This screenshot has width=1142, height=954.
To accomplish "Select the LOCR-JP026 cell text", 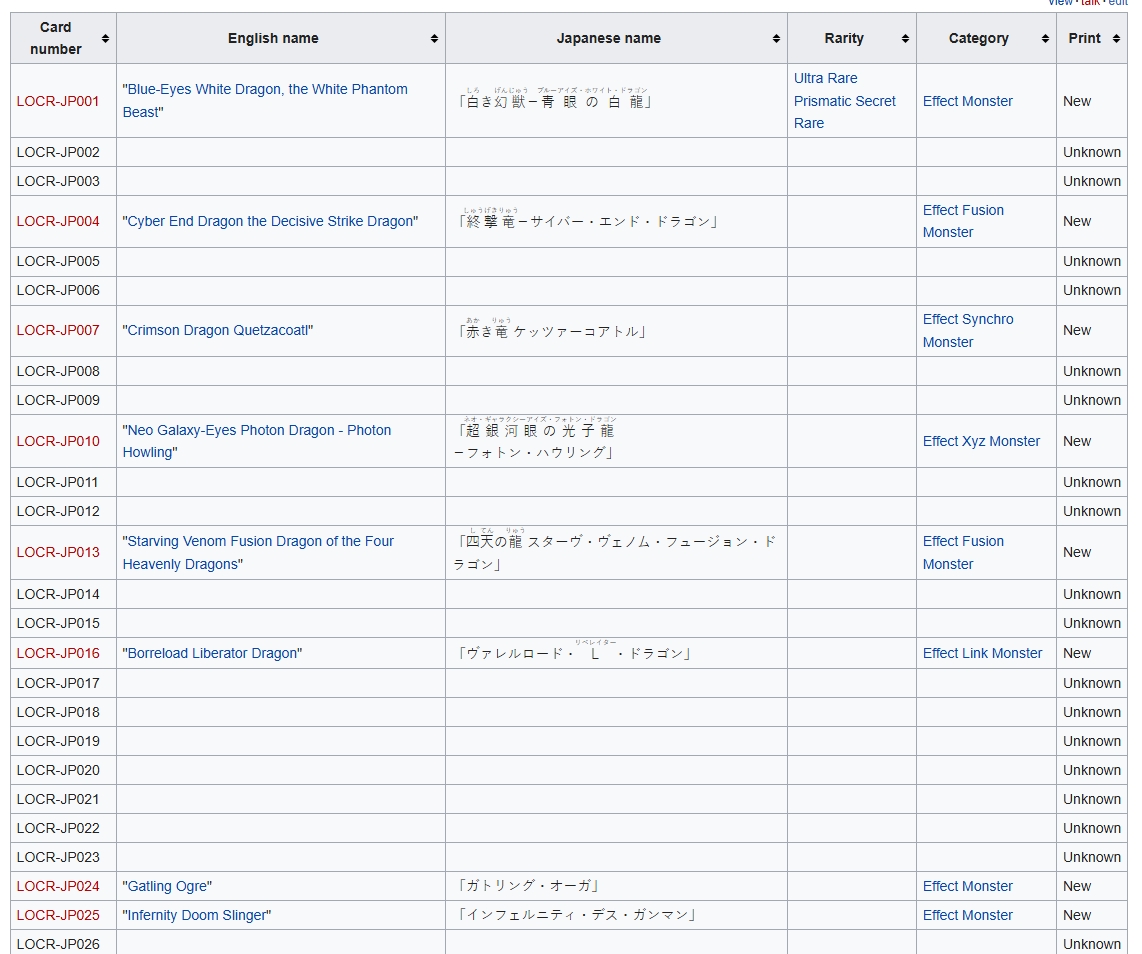I will point(58,944).
